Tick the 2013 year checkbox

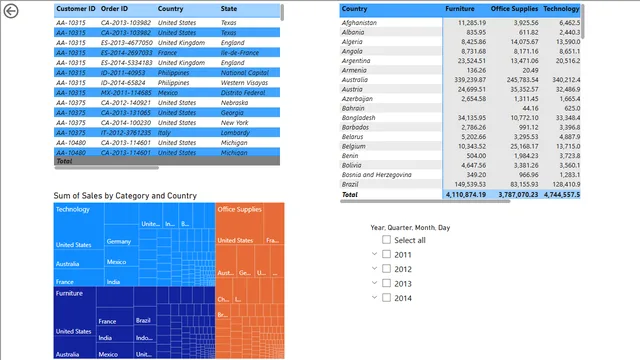point(386,283)
